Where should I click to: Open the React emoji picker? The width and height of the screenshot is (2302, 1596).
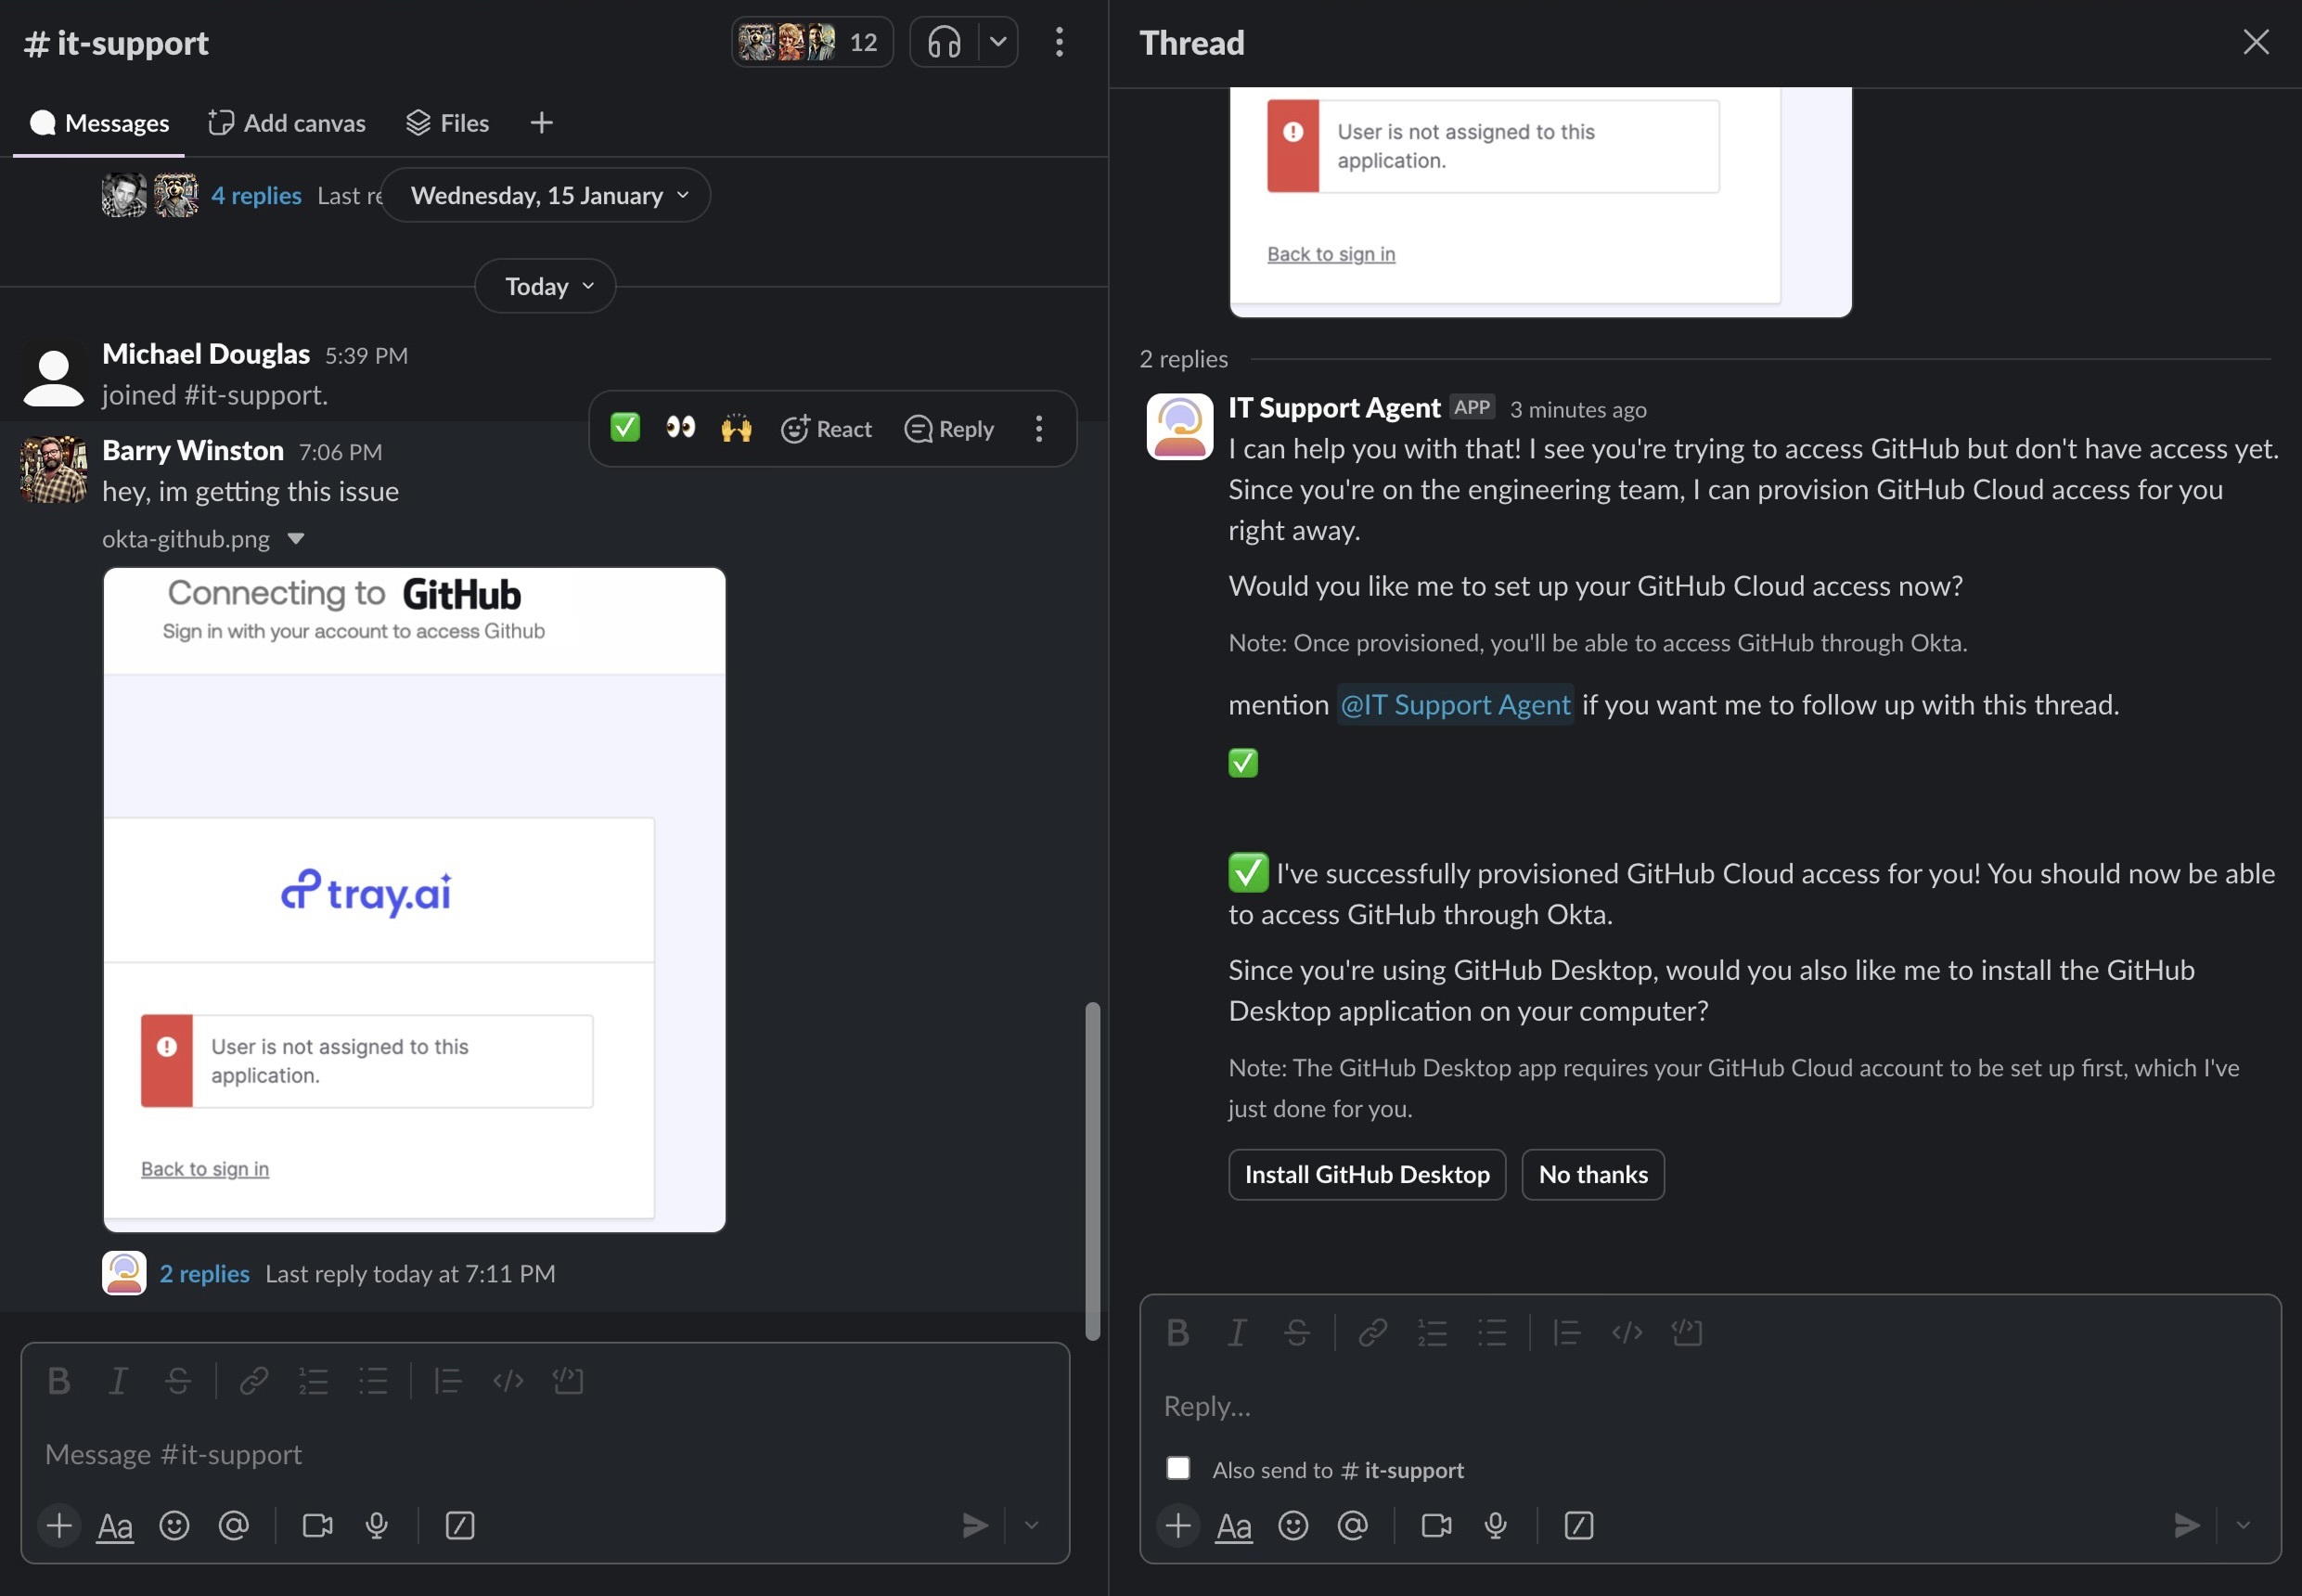pyautogui.click(x=826, y=429)
